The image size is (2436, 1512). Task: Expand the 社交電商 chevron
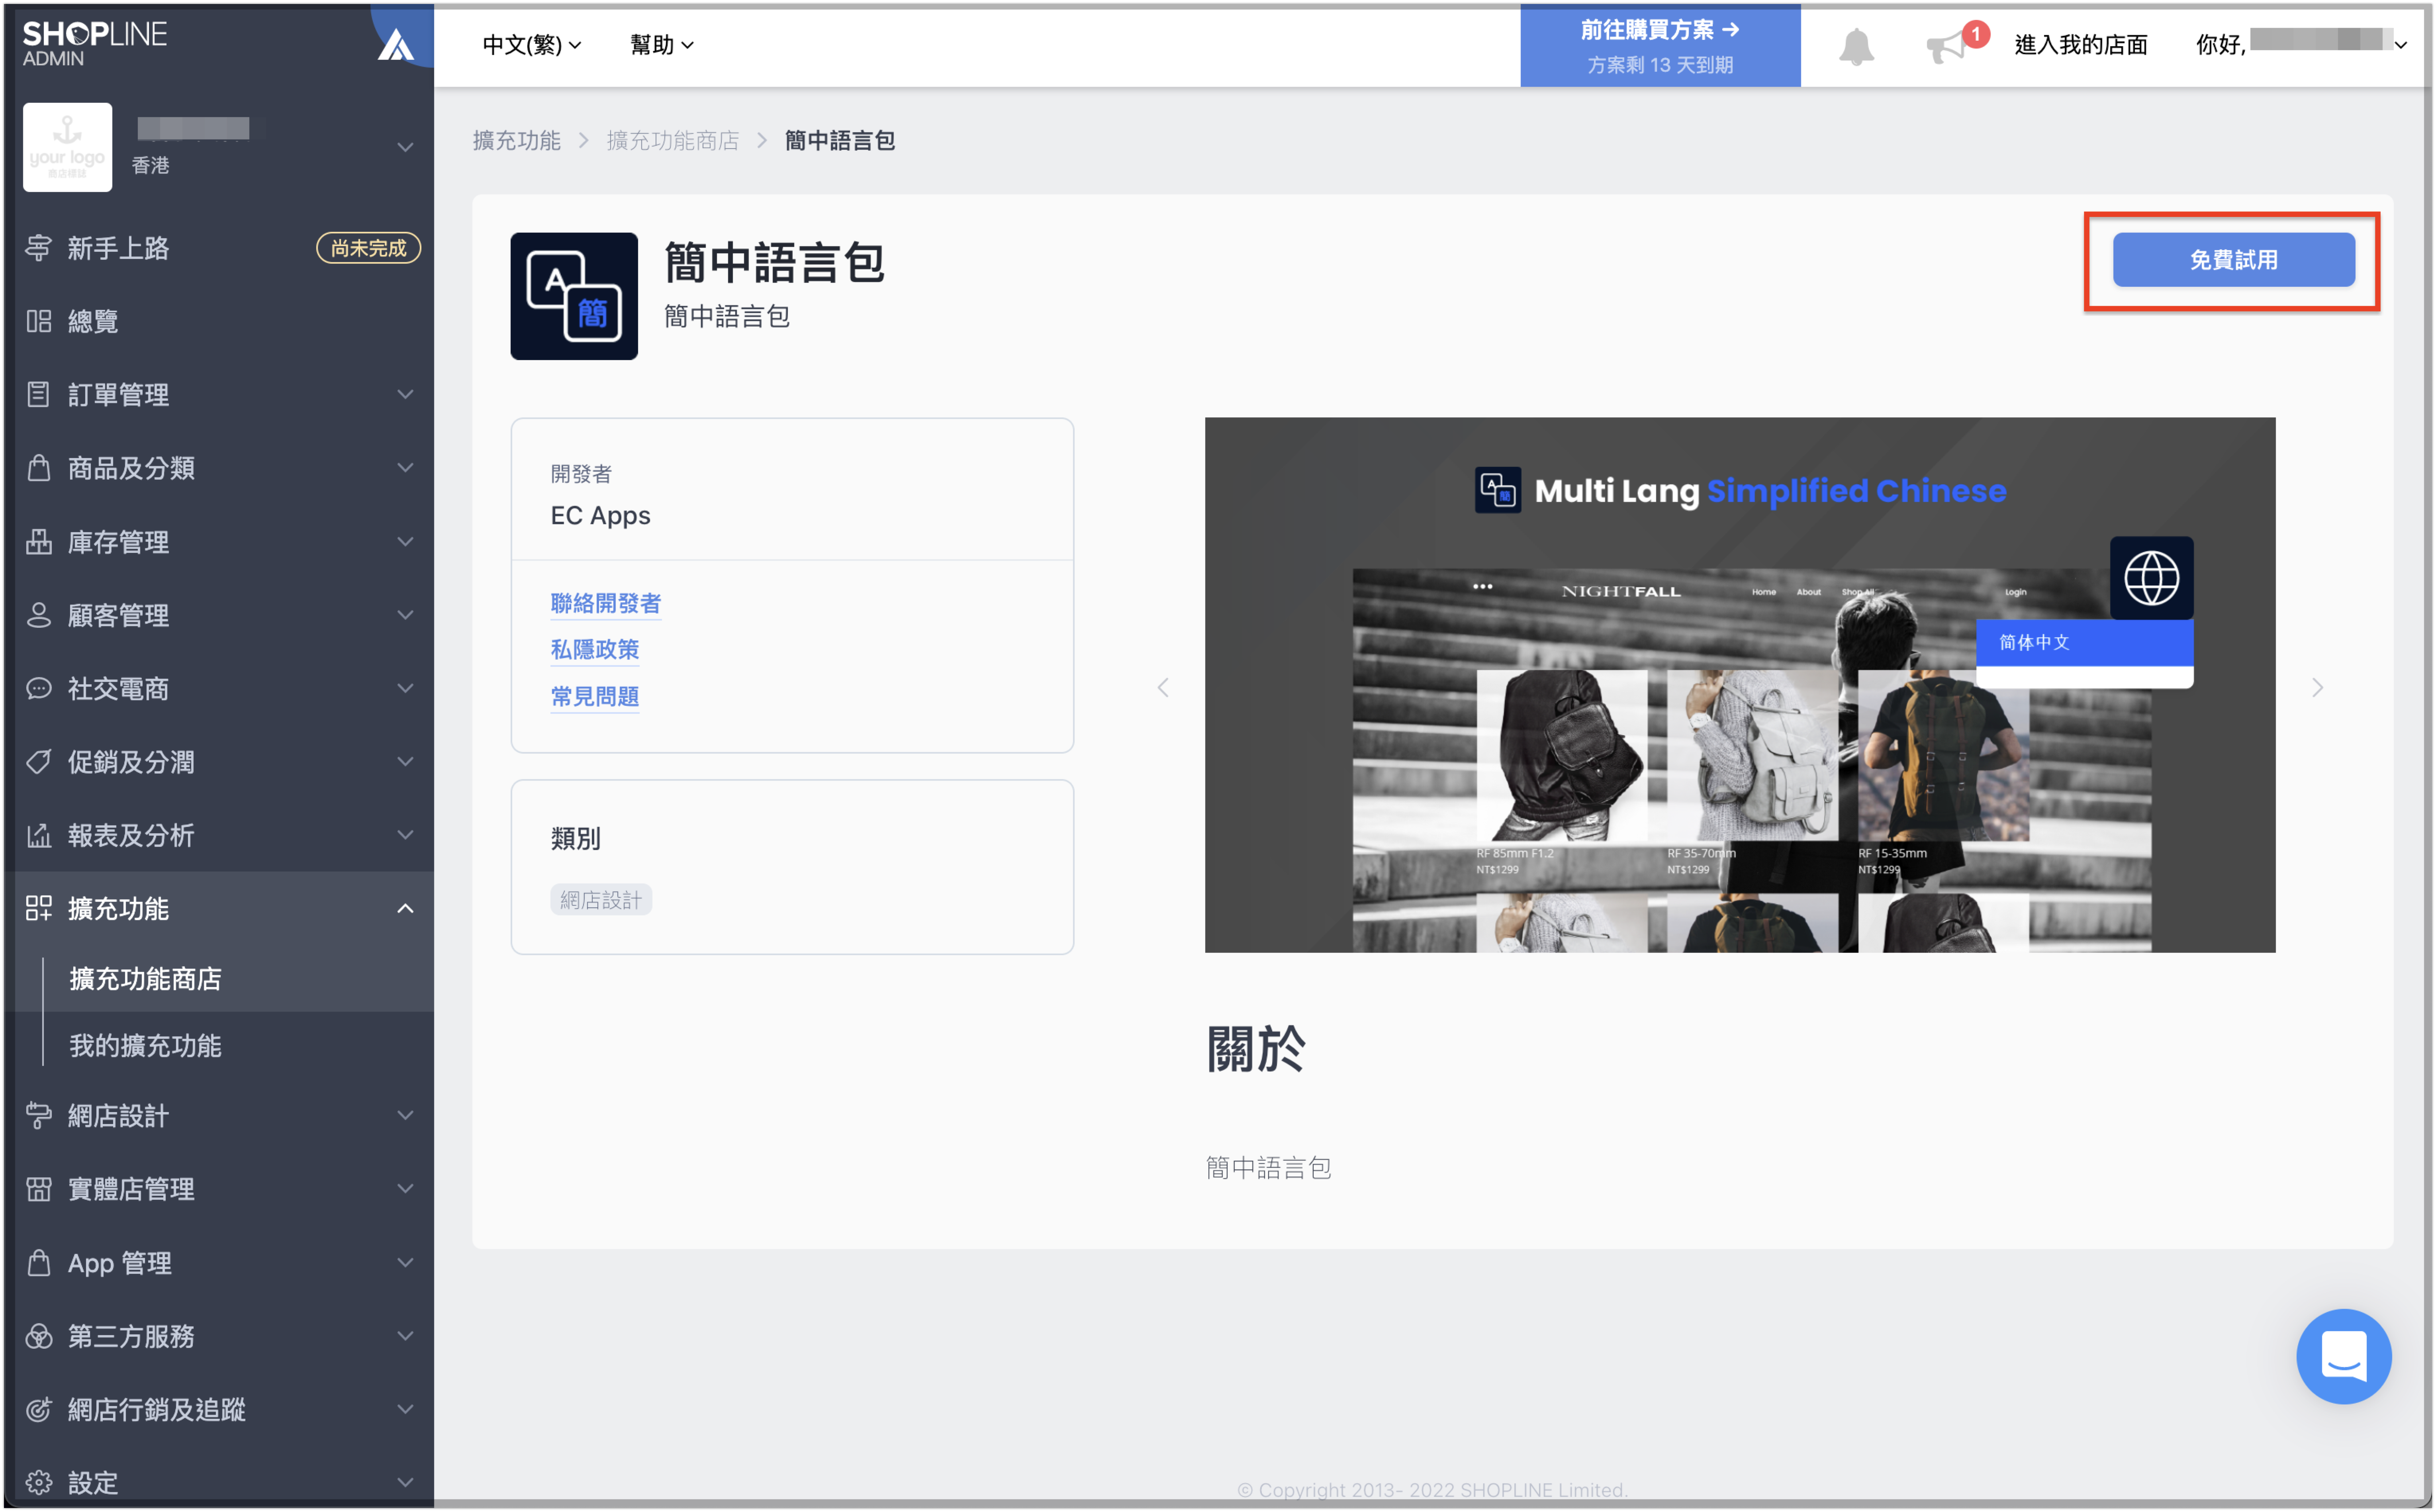[x=405, y=688]
